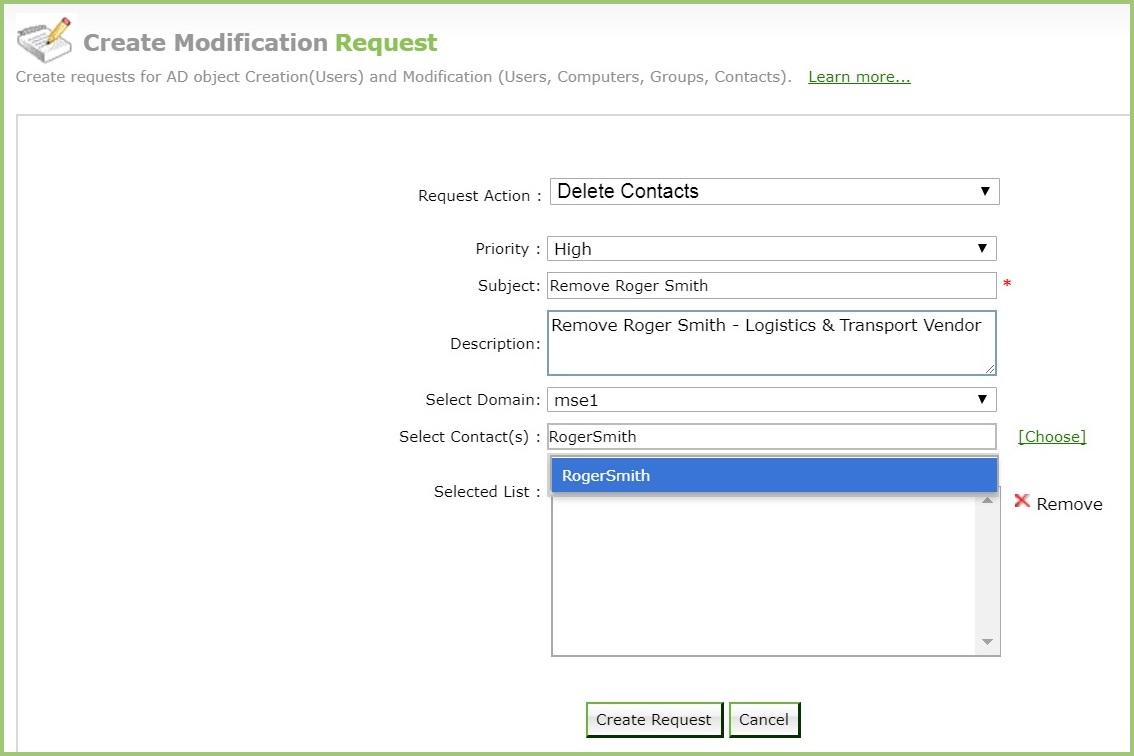This screenshot has width=1134, height=756.
Task: Open the Select Domain dropdown showing mse1
Action: pos(771,400)
